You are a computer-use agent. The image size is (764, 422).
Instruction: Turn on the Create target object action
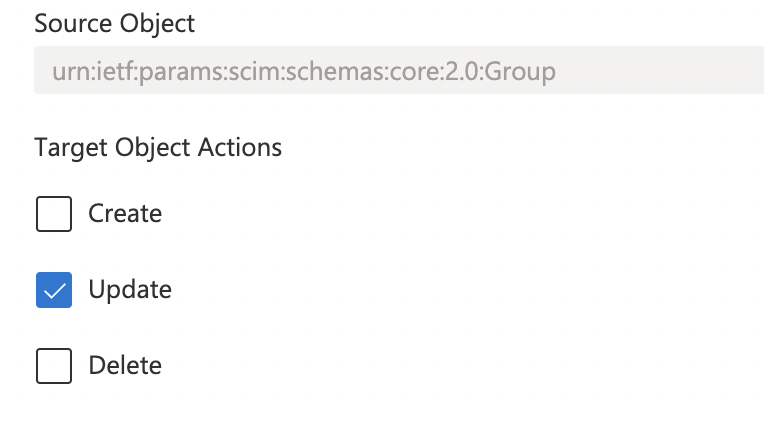click(x=54, y=214)
